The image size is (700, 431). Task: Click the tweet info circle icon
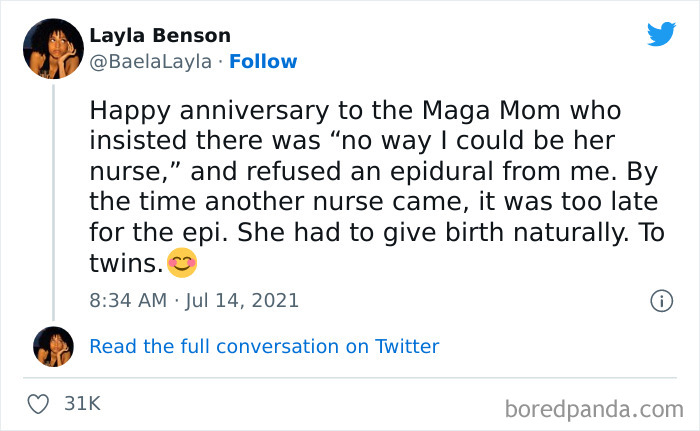660,300
